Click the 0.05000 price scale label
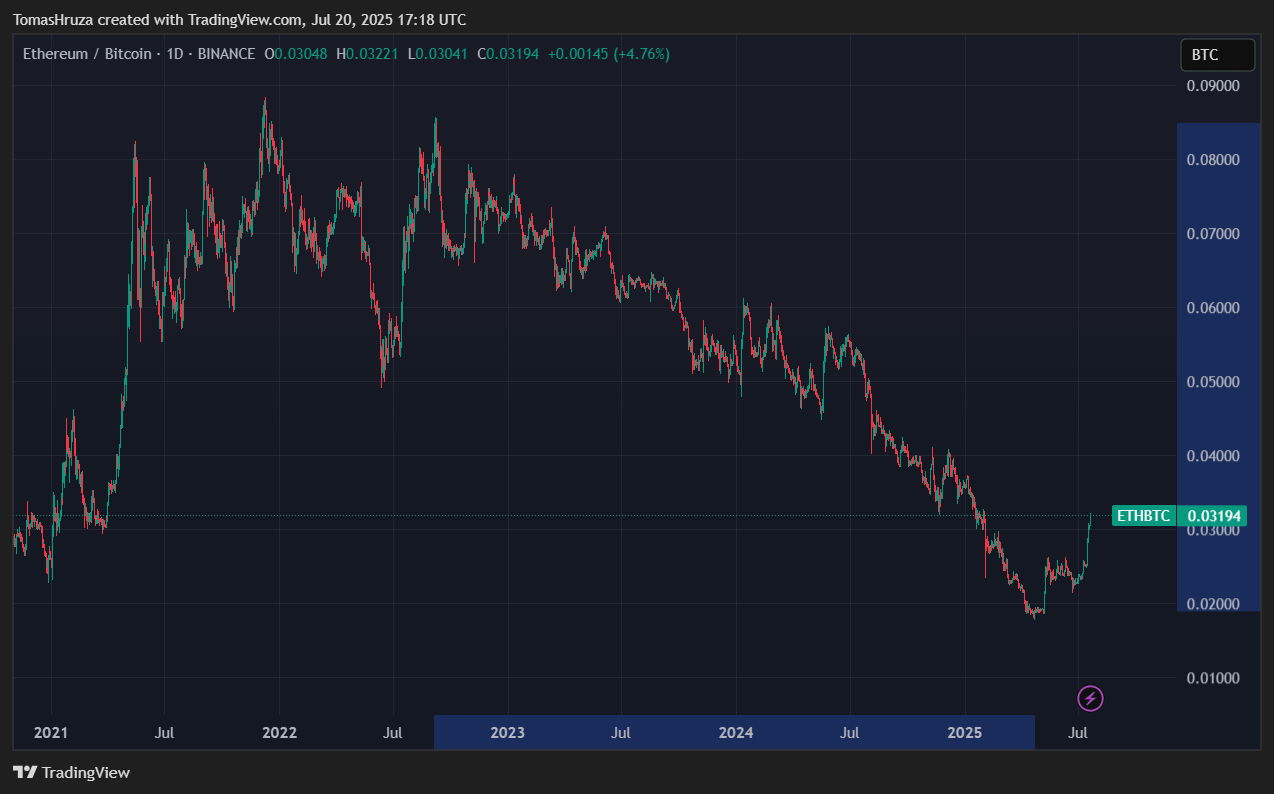 click(1213, 382)
